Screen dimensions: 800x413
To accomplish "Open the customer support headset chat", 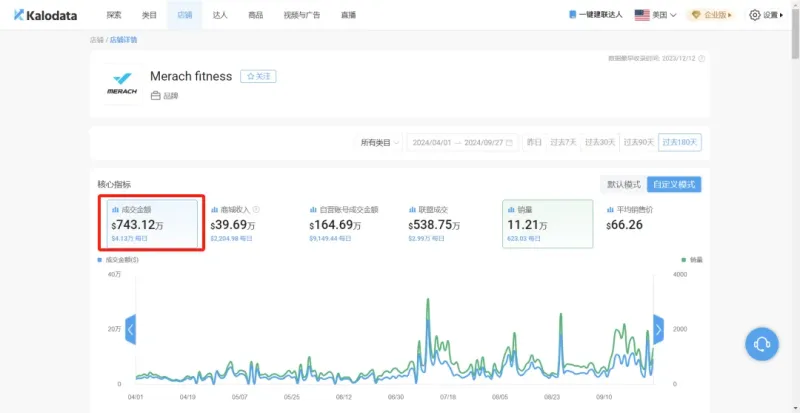I will tap(761, 344).
